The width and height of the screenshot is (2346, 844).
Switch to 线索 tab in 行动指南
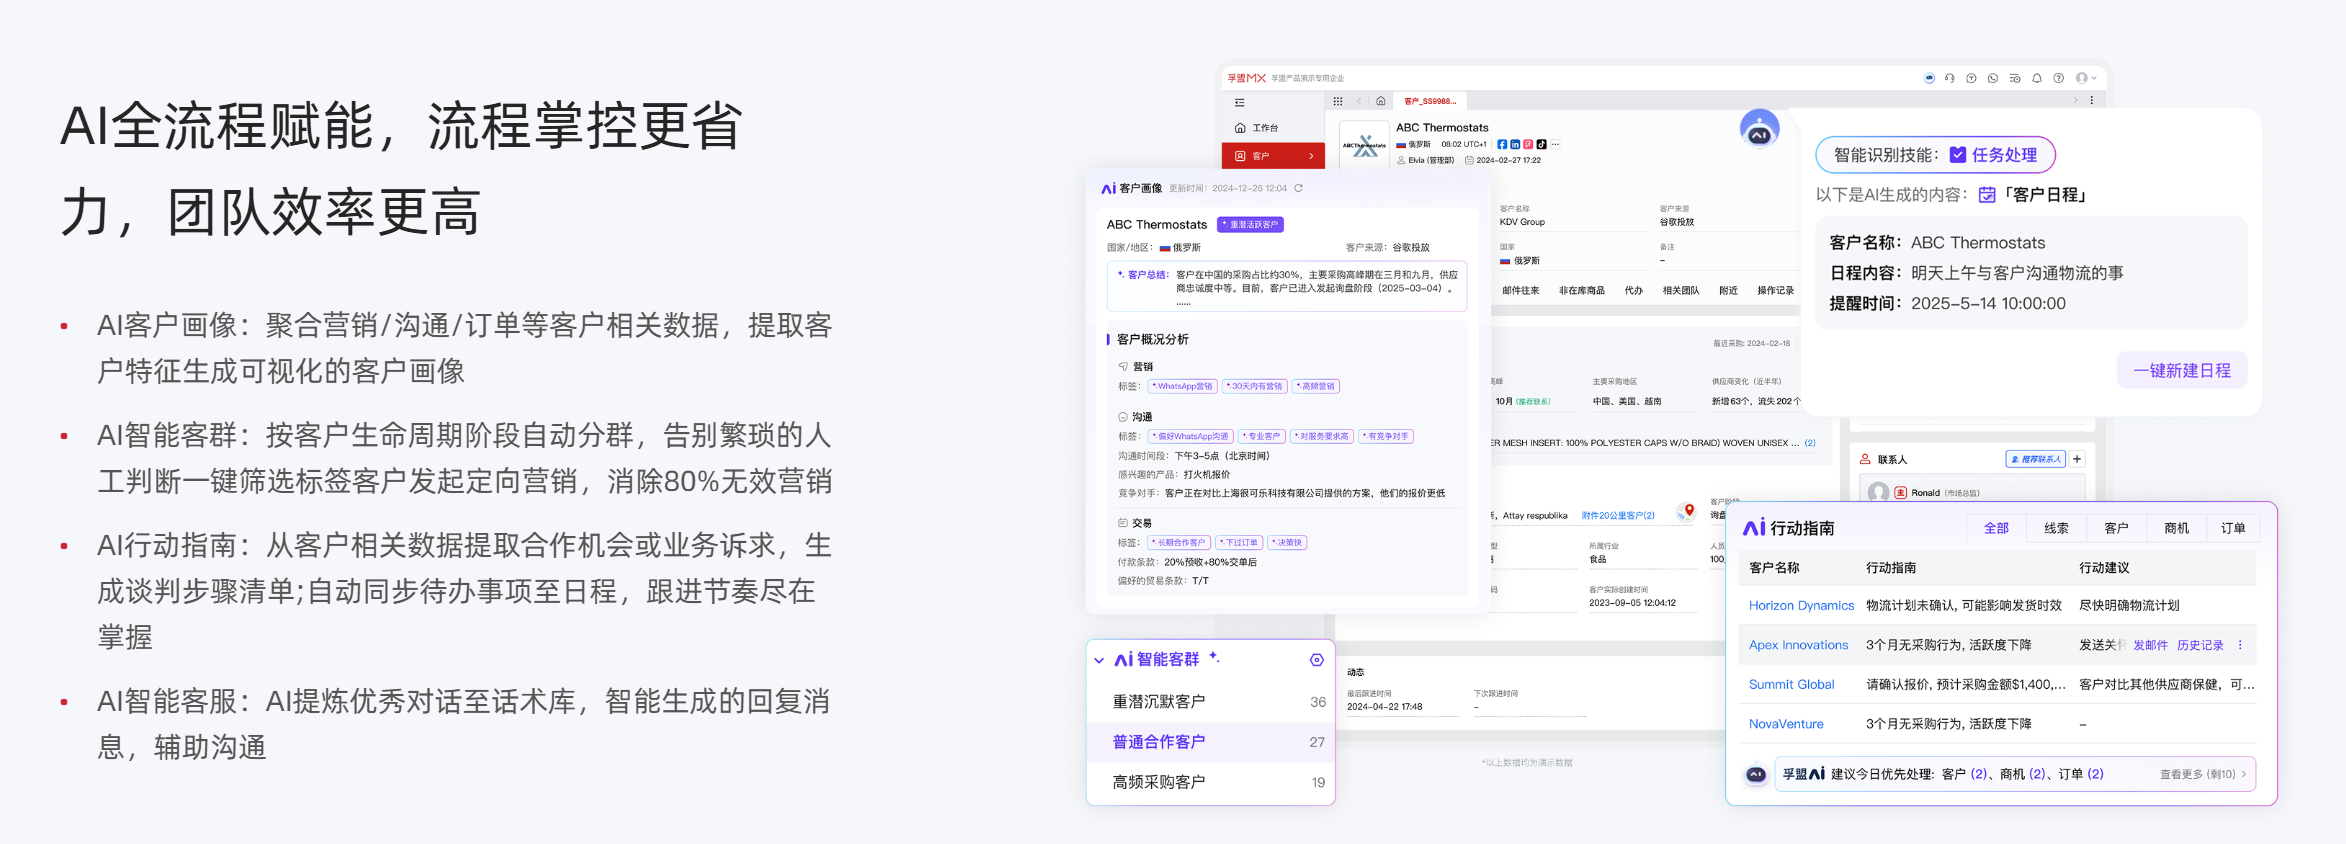[2056, 528]
